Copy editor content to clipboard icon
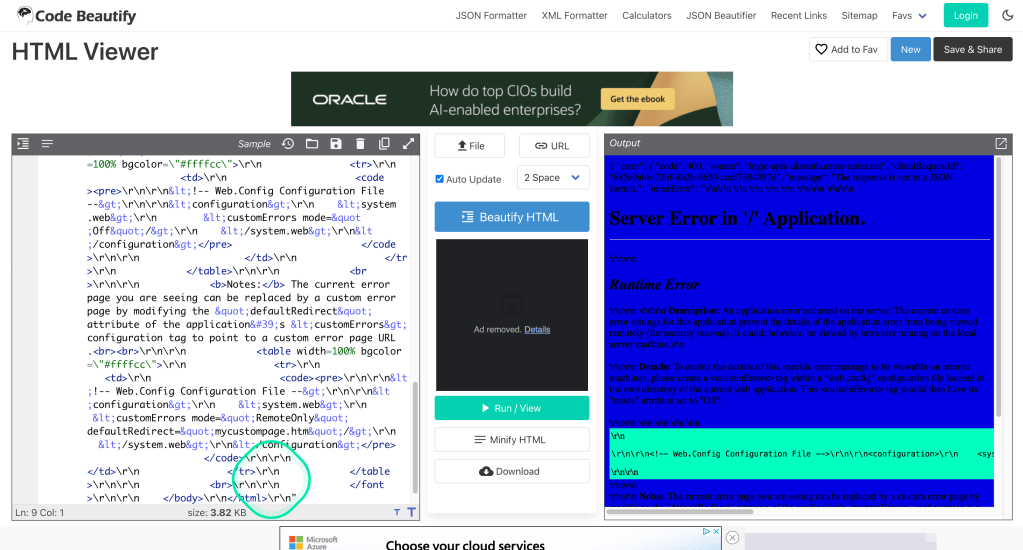The image size is (1023, 550). pyautogui.click(x=384, y=144)
